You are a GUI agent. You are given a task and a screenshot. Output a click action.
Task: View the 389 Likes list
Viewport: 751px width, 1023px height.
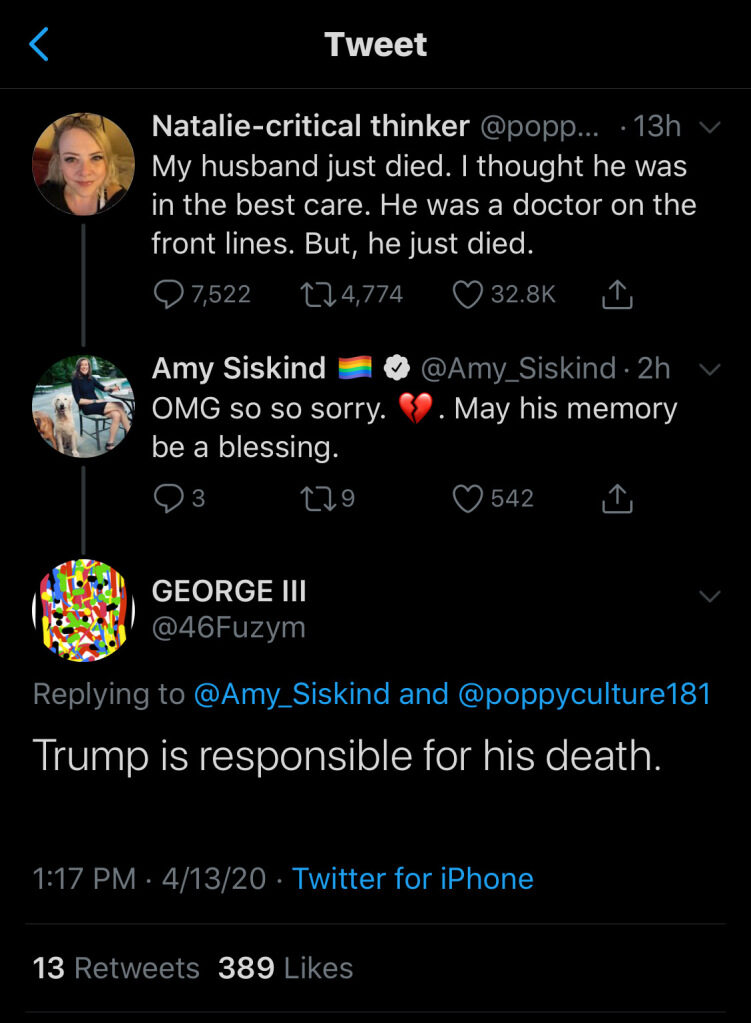pos(285,968)
